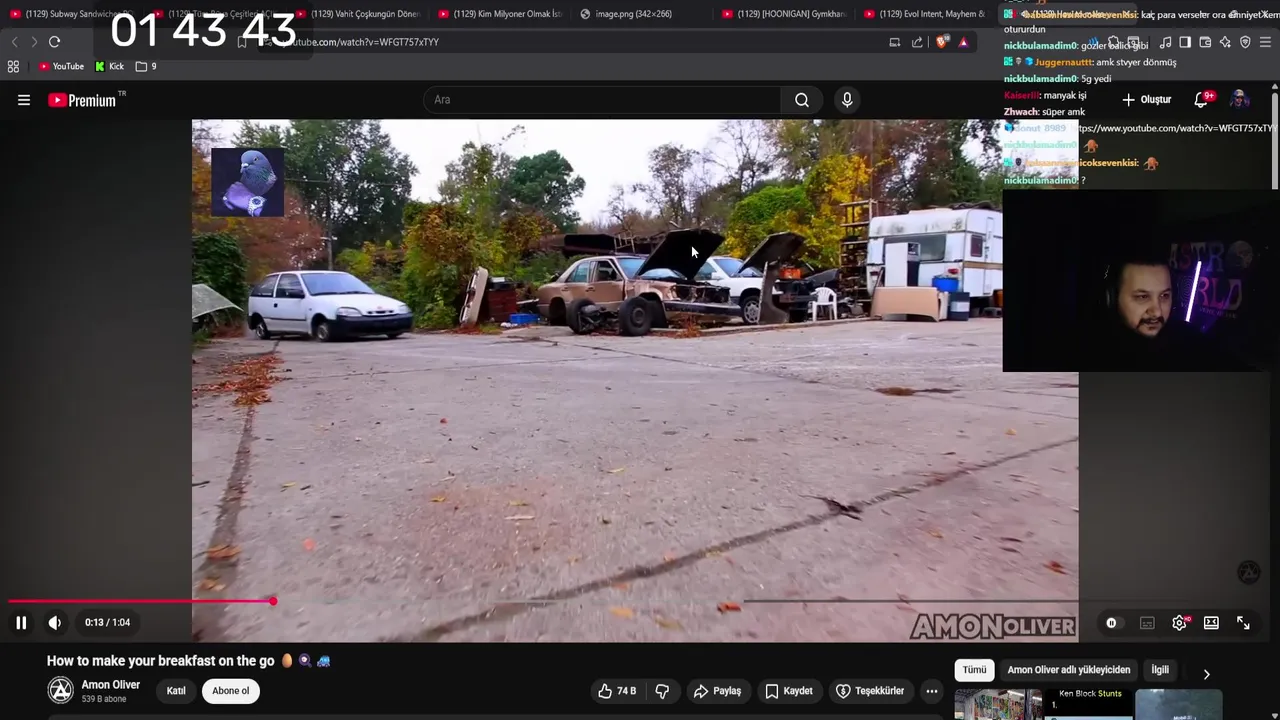The height and width of the screenshot is (720, 1280).
Task: Open the Brave Playlist music note icon
Action: [1165, 42]
